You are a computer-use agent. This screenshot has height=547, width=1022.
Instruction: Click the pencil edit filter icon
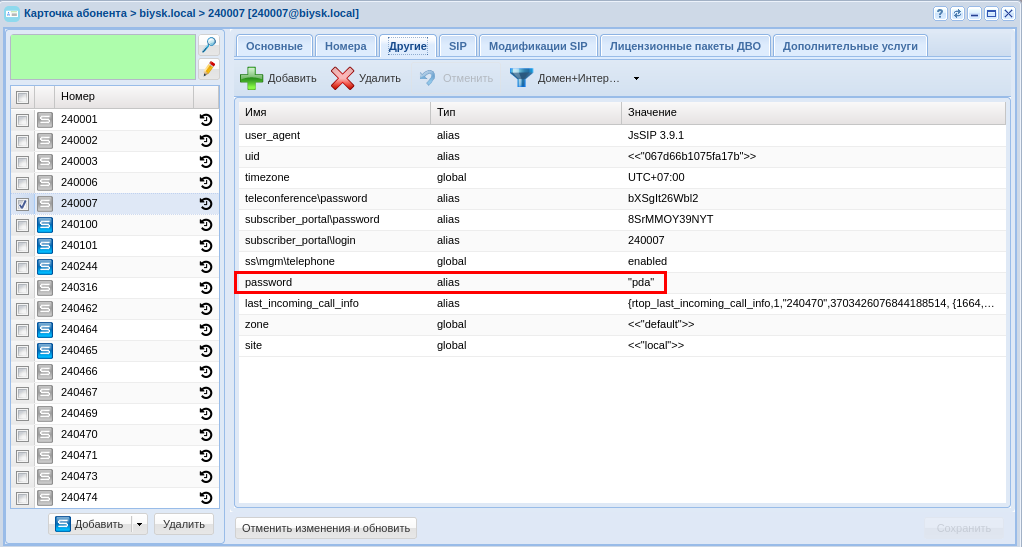coord(209,68)
